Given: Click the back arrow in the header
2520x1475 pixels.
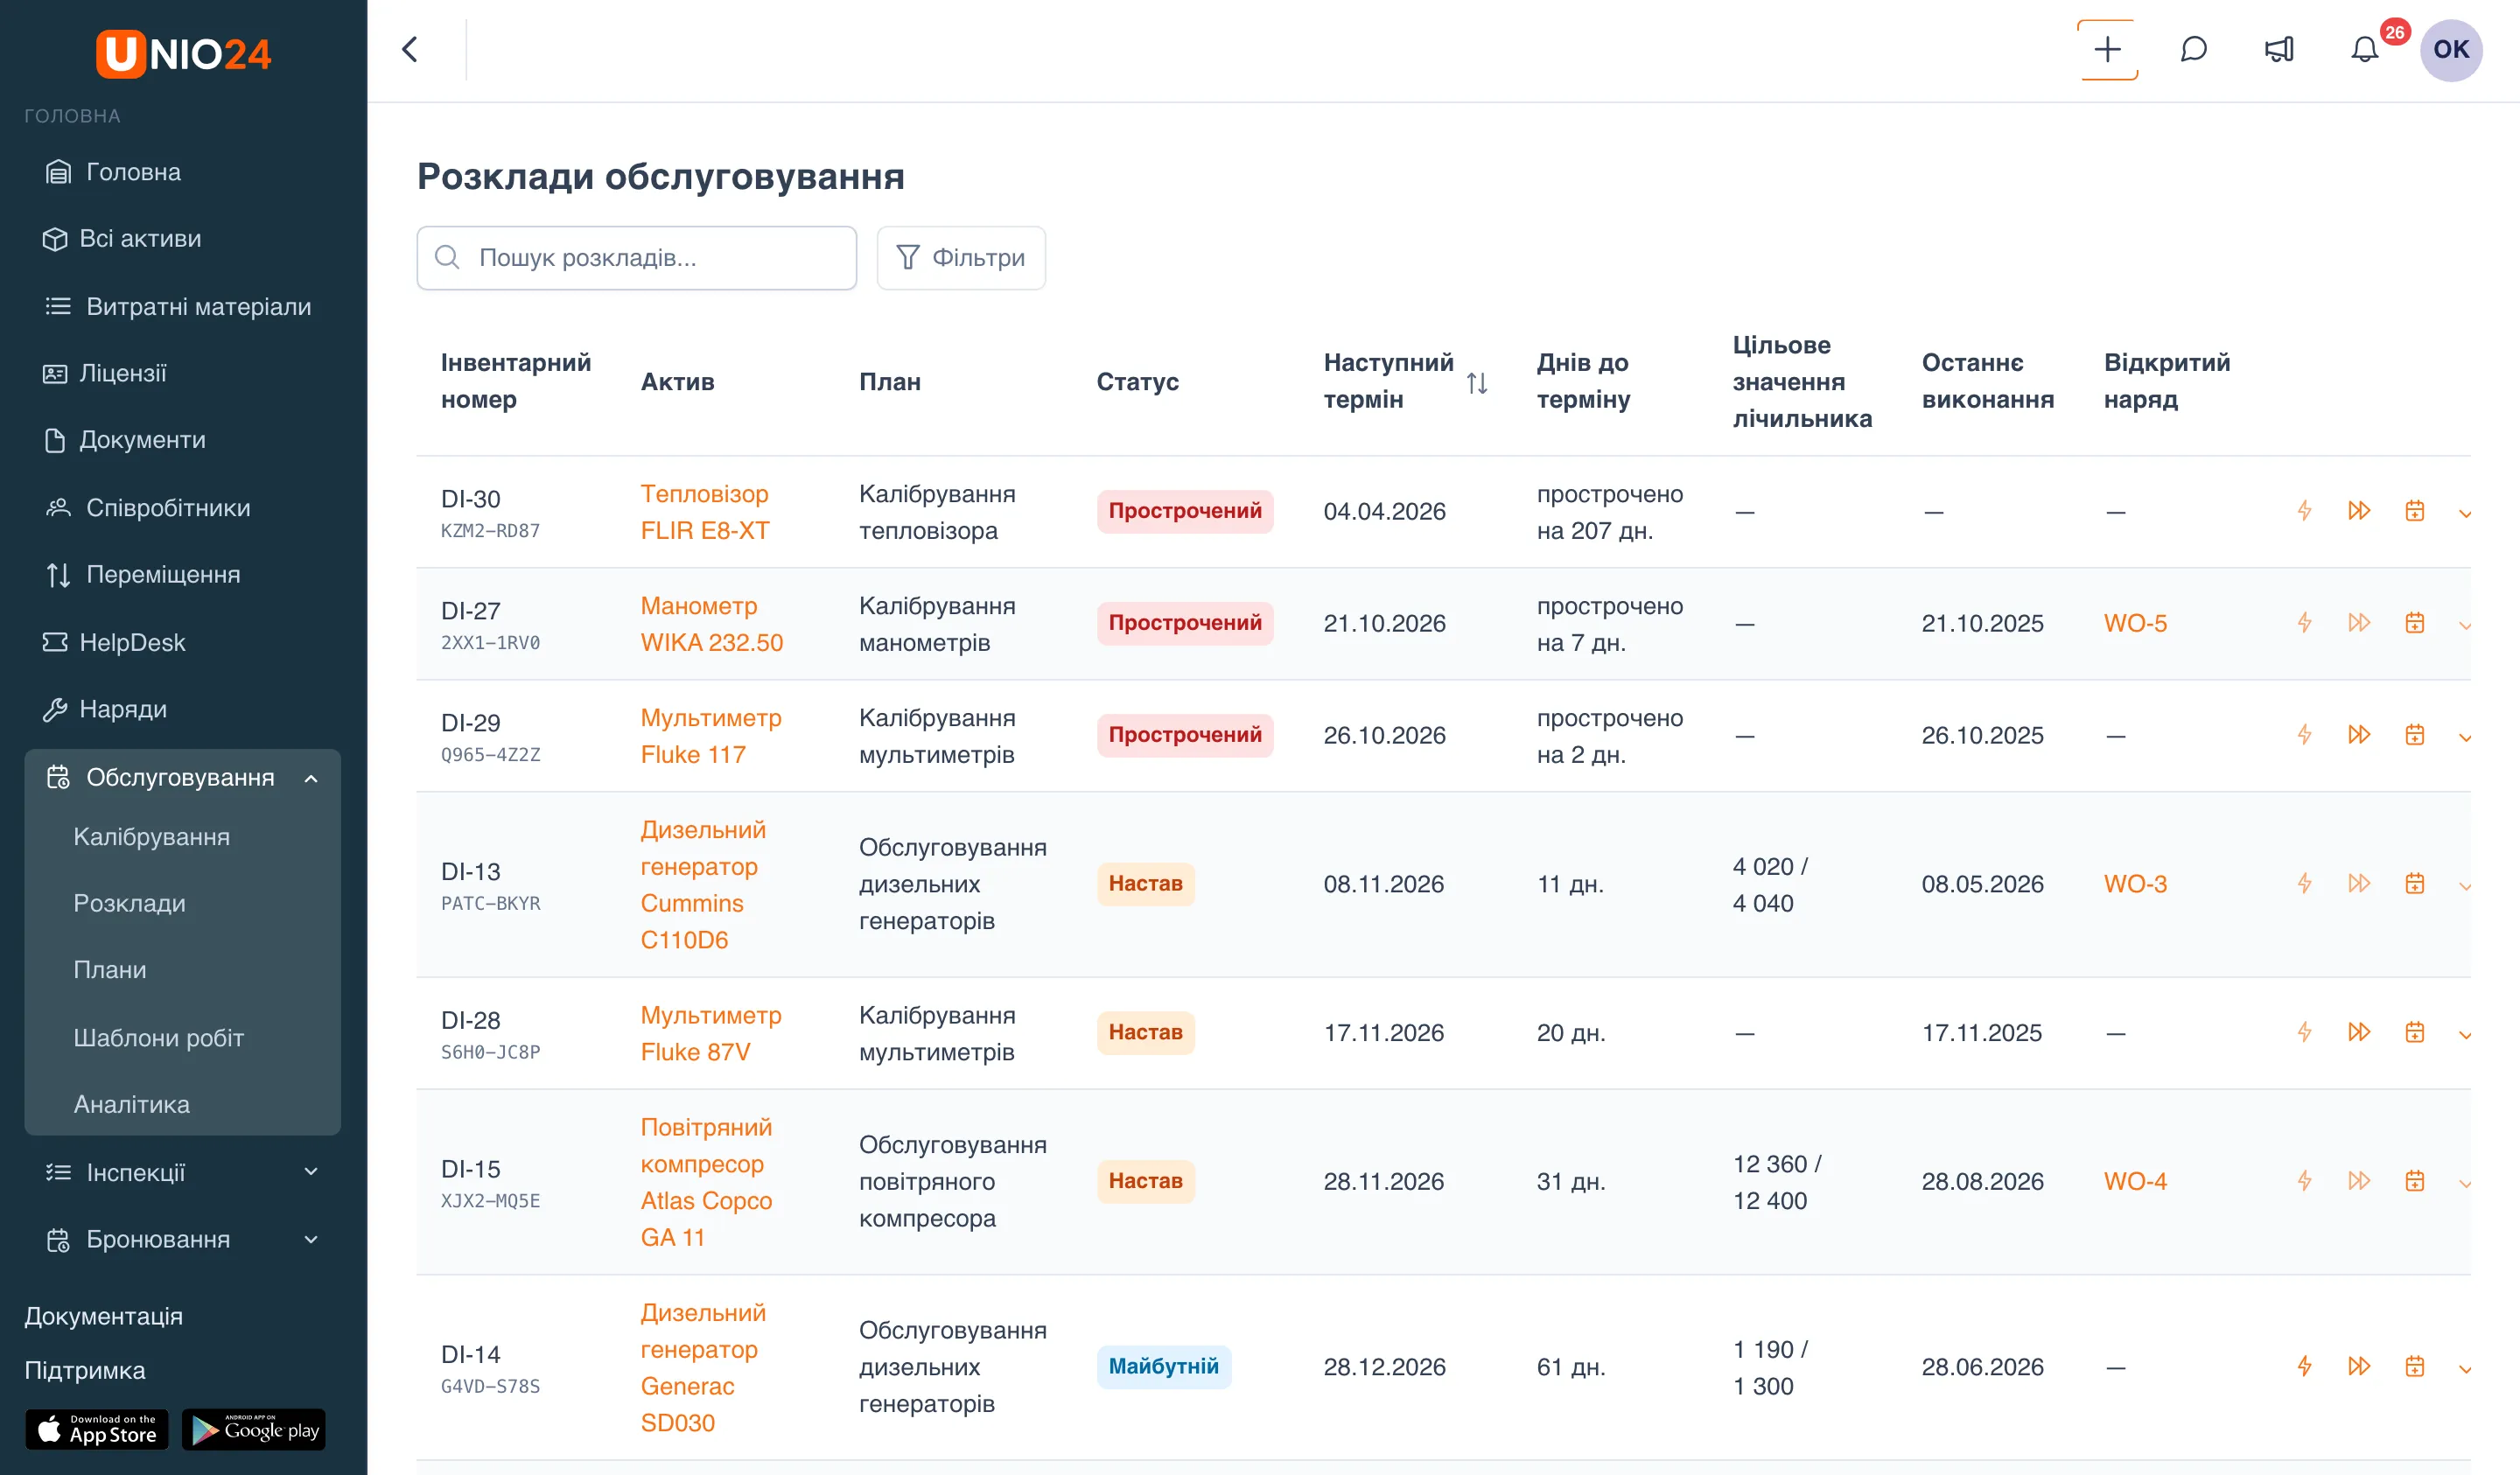Looking at the screenshot, I should point(410,50).
